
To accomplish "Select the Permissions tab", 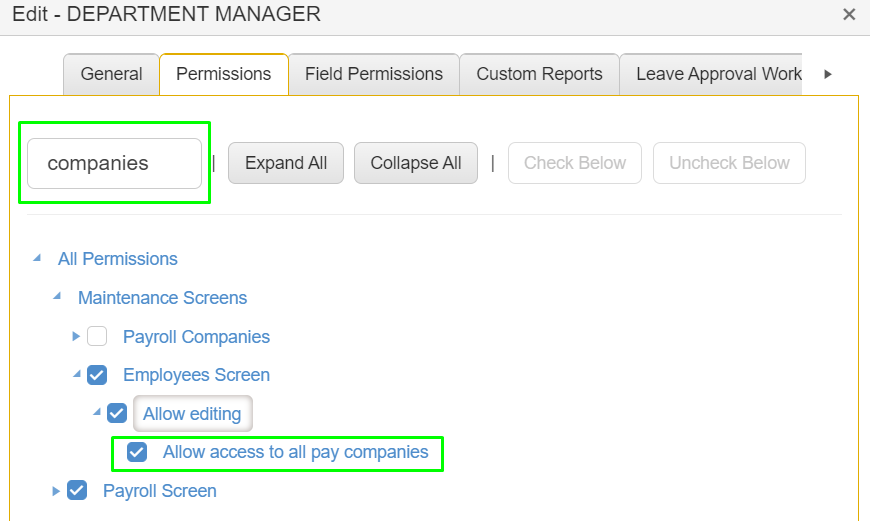I will point(224,74).
